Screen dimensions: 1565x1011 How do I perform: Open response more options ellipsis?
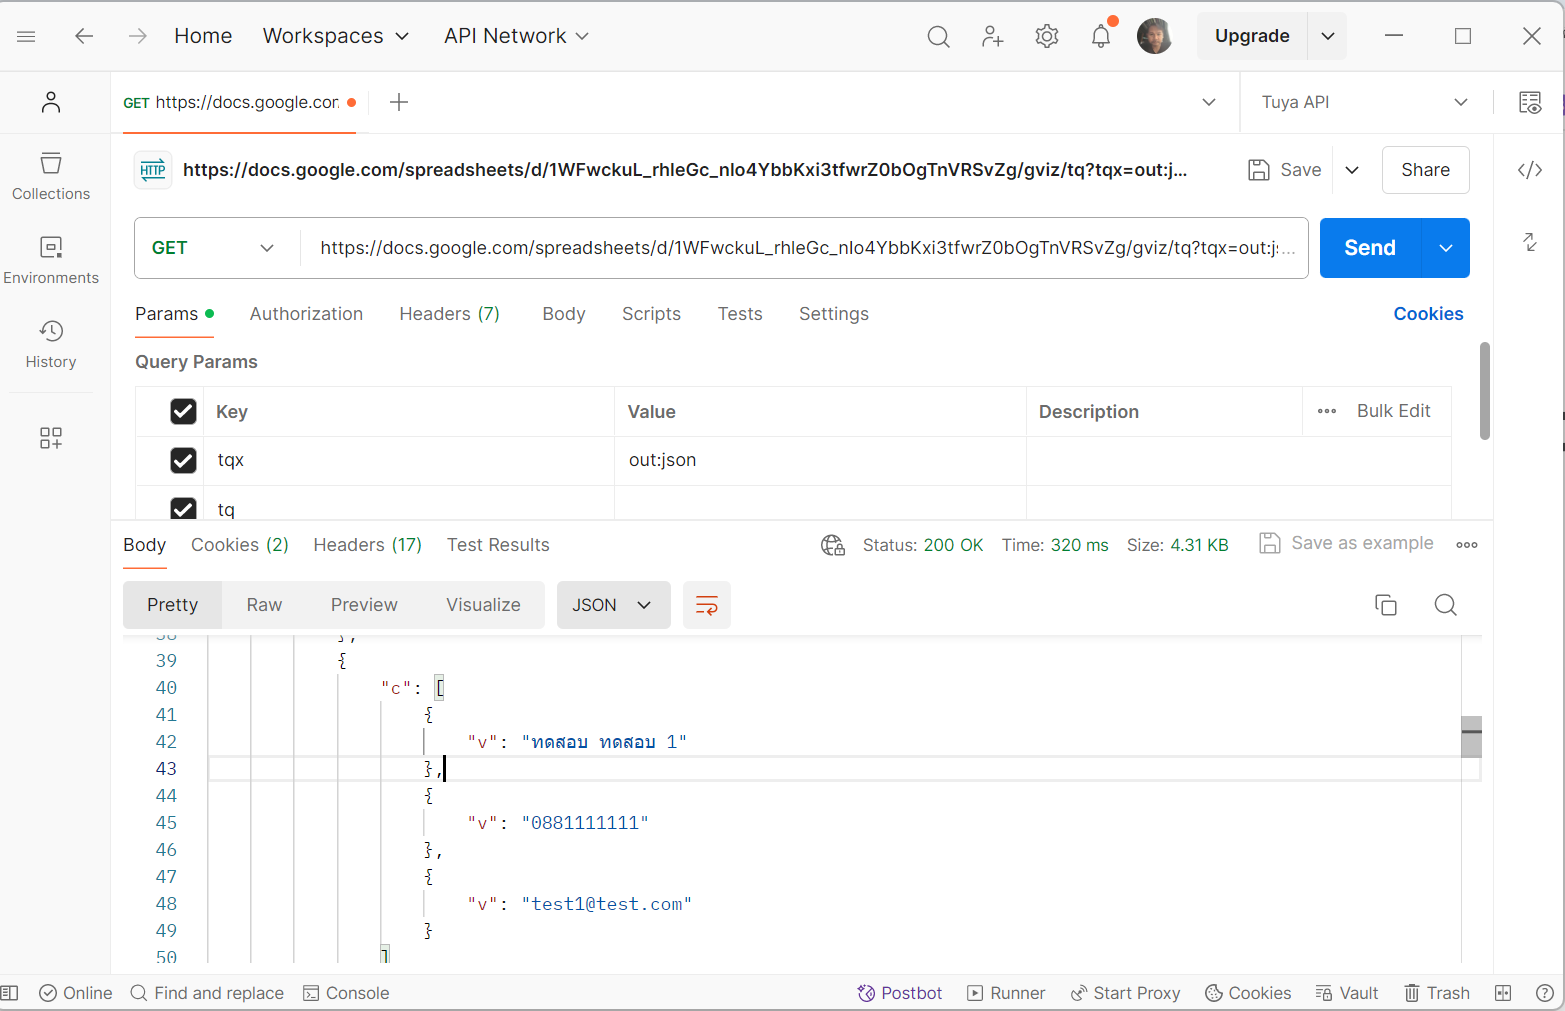point(1467,545)
